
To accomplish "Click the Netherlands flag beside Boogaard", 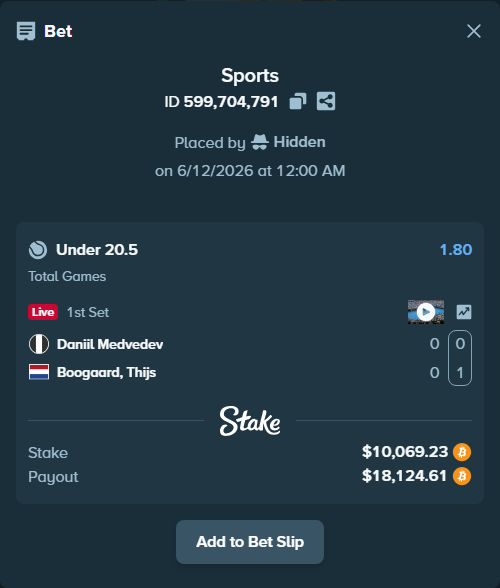I will tap(39, 372).
